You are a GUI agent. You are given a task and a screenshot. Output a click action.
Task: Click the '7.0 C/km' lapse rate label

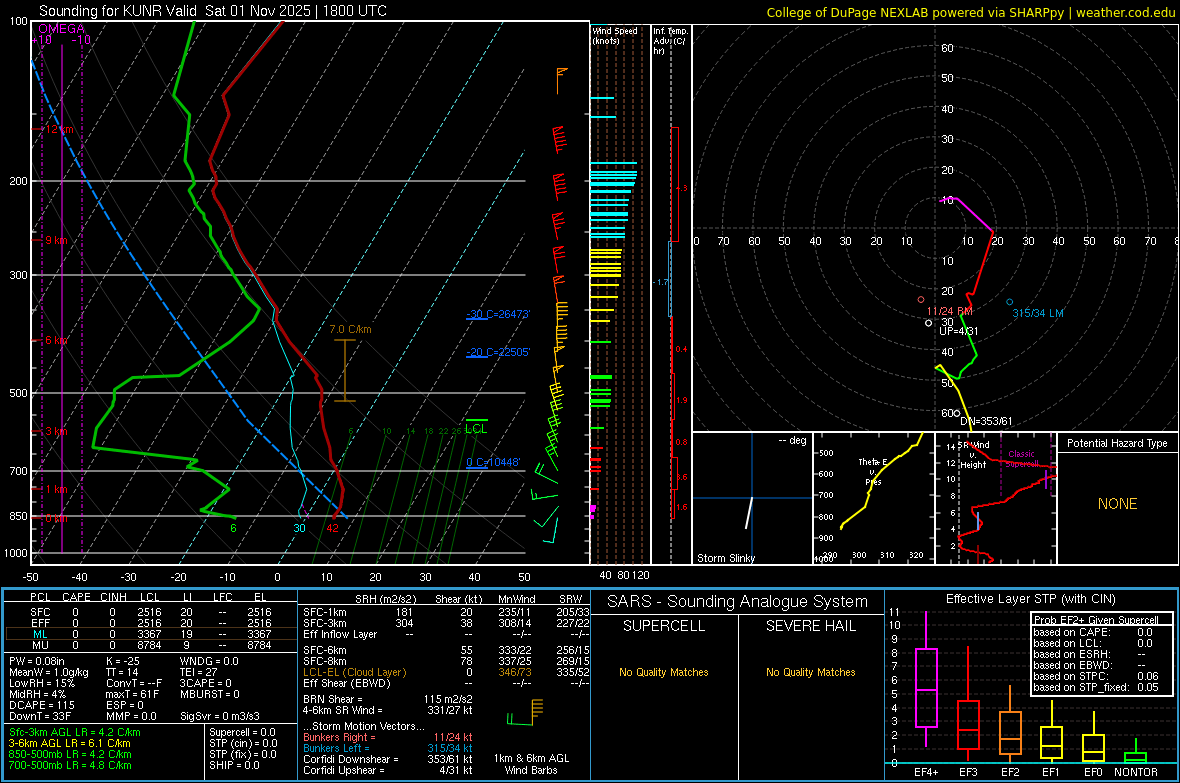[350, 329]
